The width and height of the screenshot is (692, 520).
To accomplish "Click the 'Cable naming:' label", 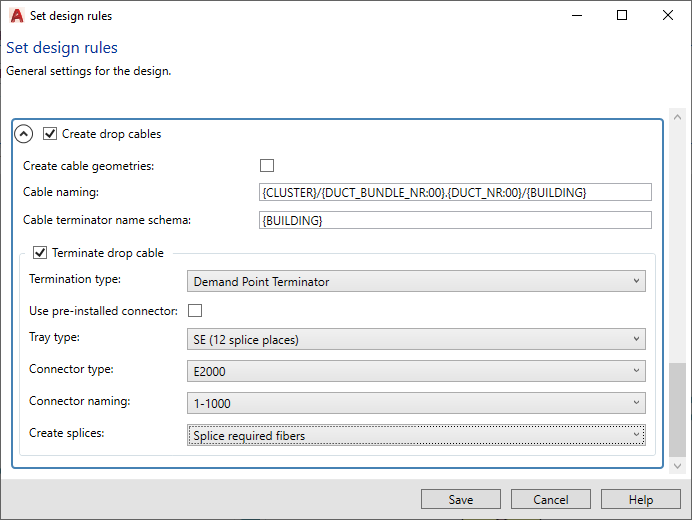I will click(61, 192).
